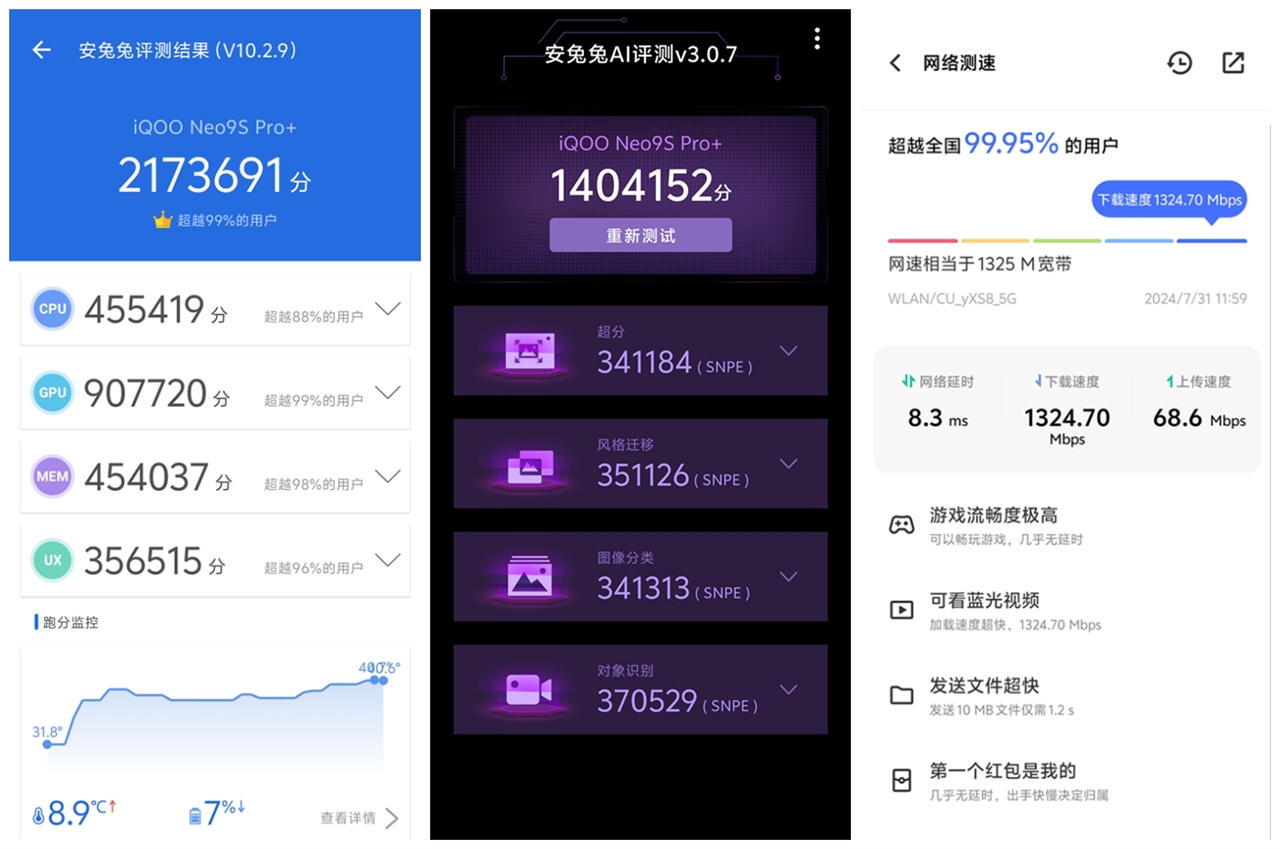The image size is (1280, 849).
Task: Expand the 超分 score breakdown
Action: (x=789, y=351)
